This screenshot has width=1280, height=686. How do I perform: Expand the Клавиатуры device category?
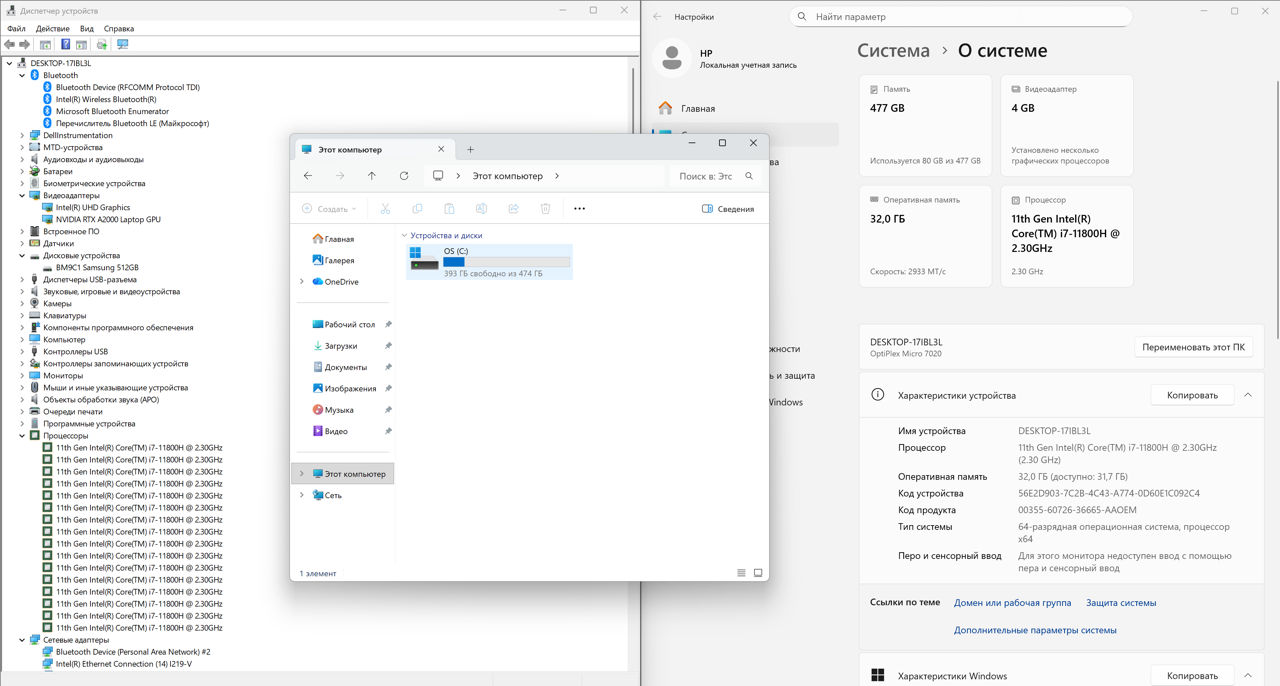(x=22, y=316)
